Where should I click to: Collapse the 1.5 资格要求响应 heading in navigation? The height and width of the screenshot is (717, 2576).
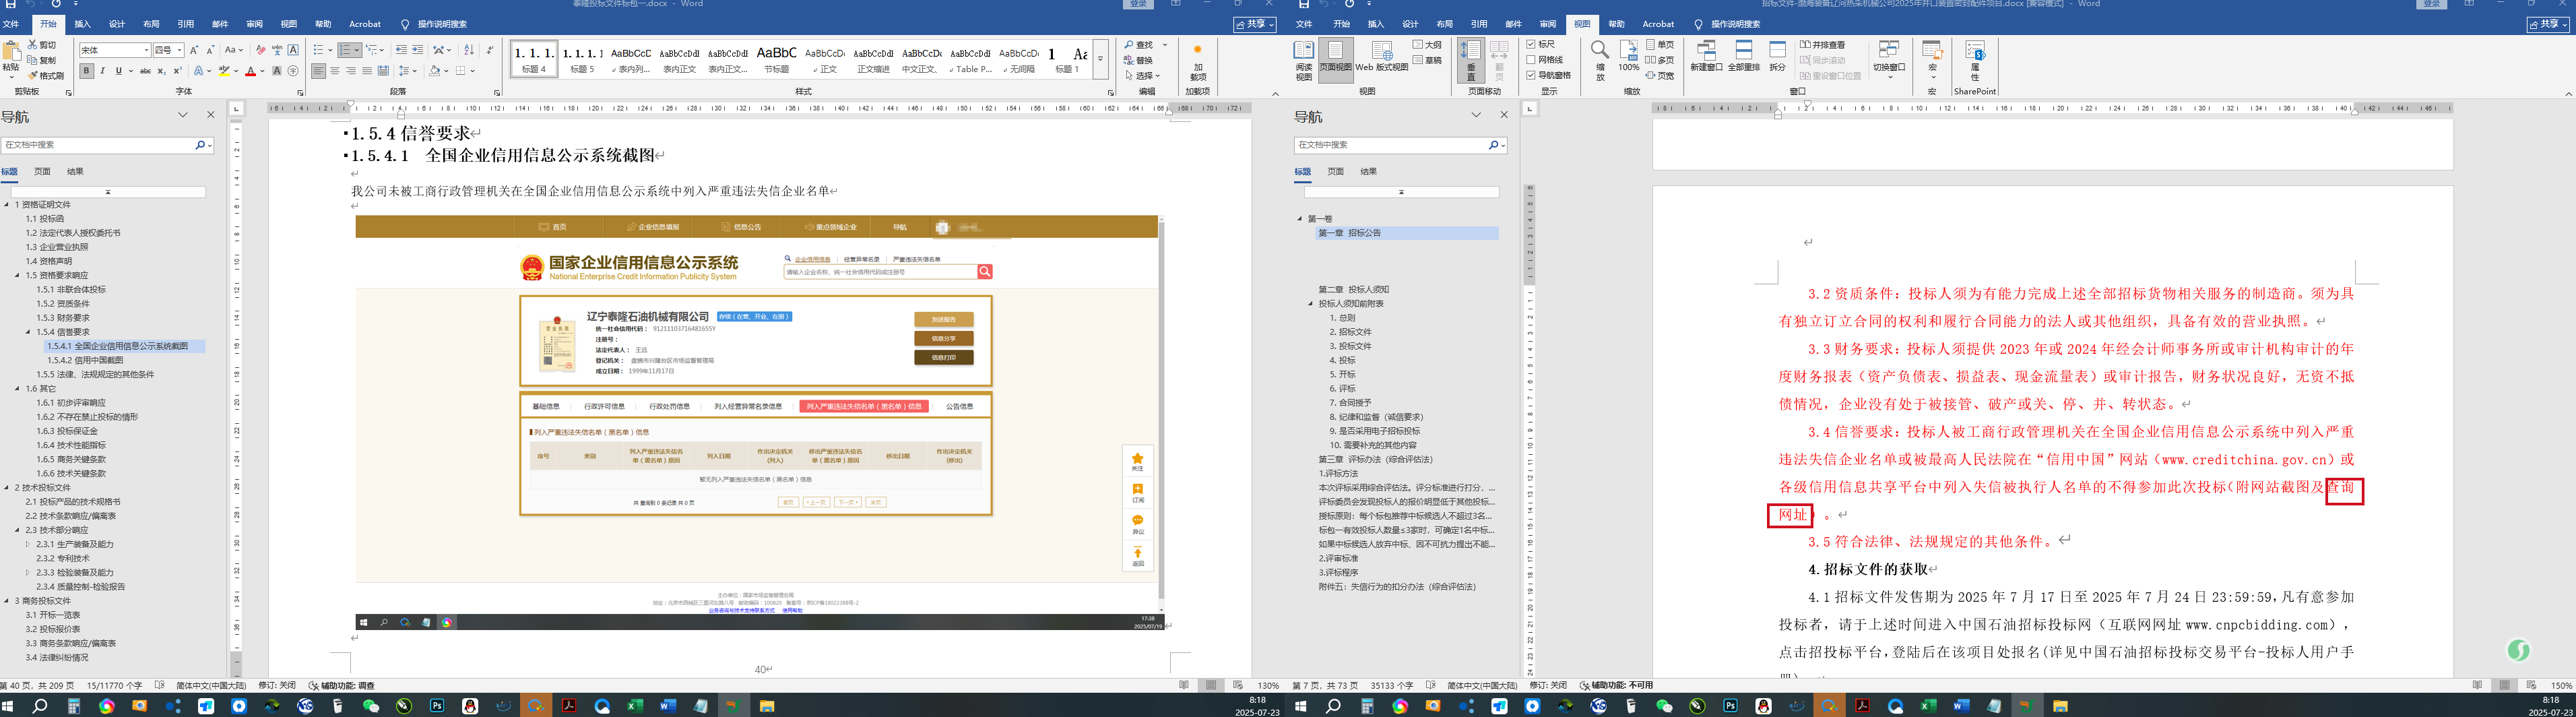click(18, 275)
